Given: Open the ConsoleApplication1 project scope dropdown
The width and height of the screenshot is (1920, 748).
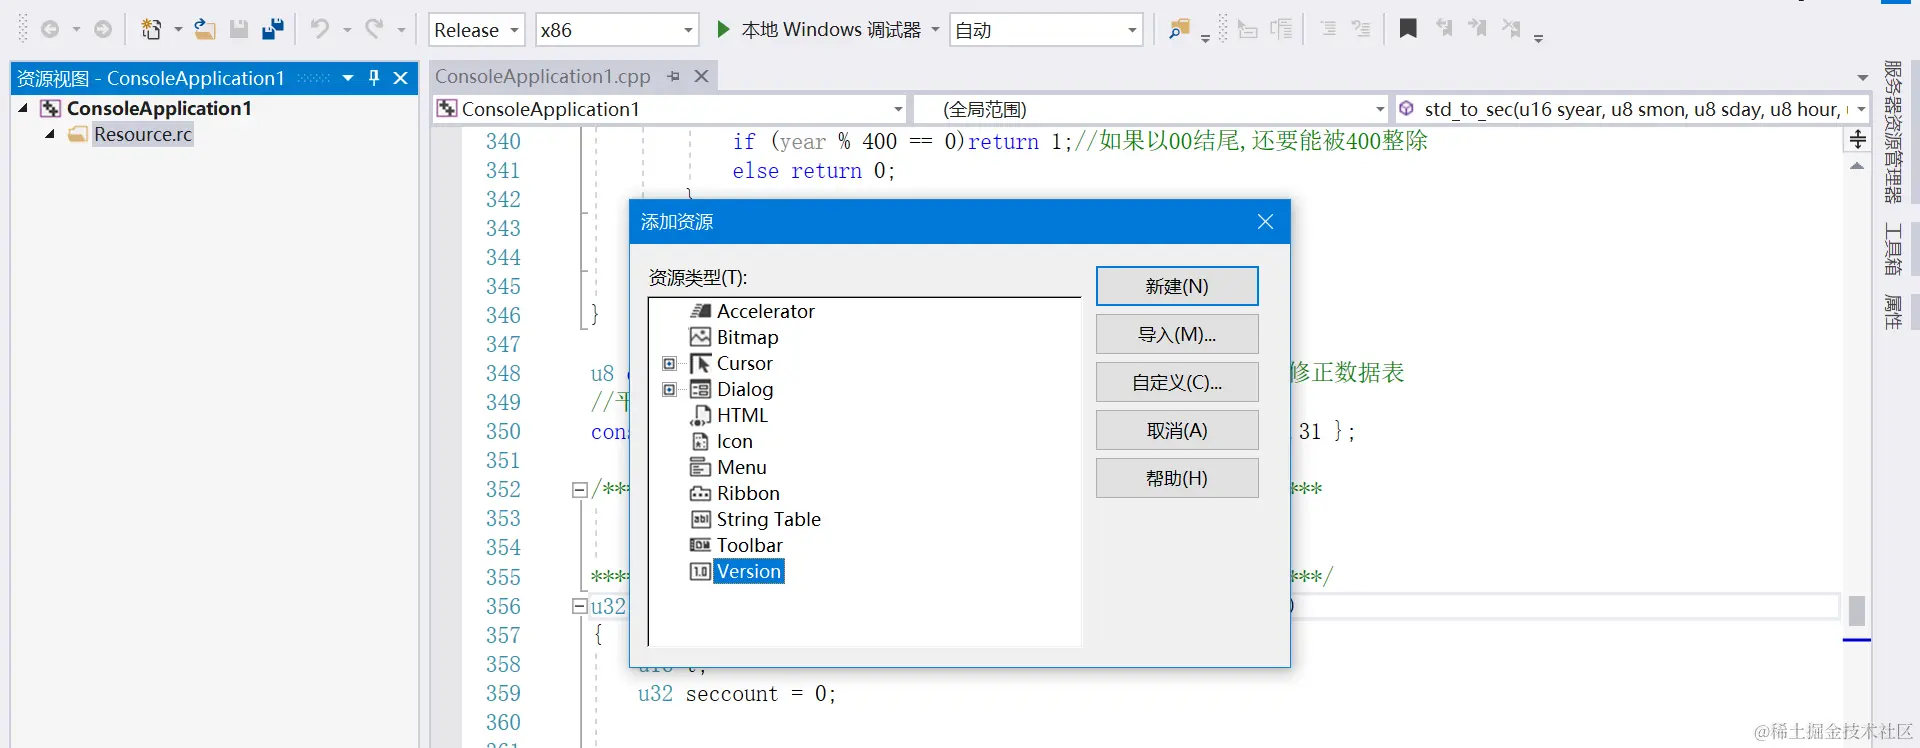Looking at the screenshot, I should pyautogui.click(x=670, y=109).
